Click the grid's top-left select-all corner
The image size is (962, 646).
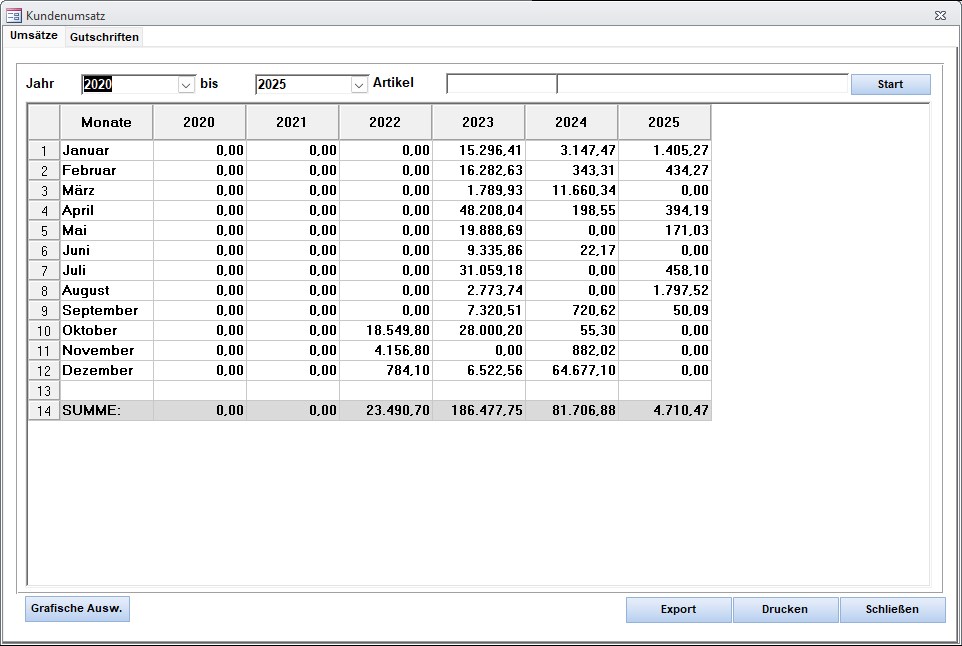(x=44, y=122)
